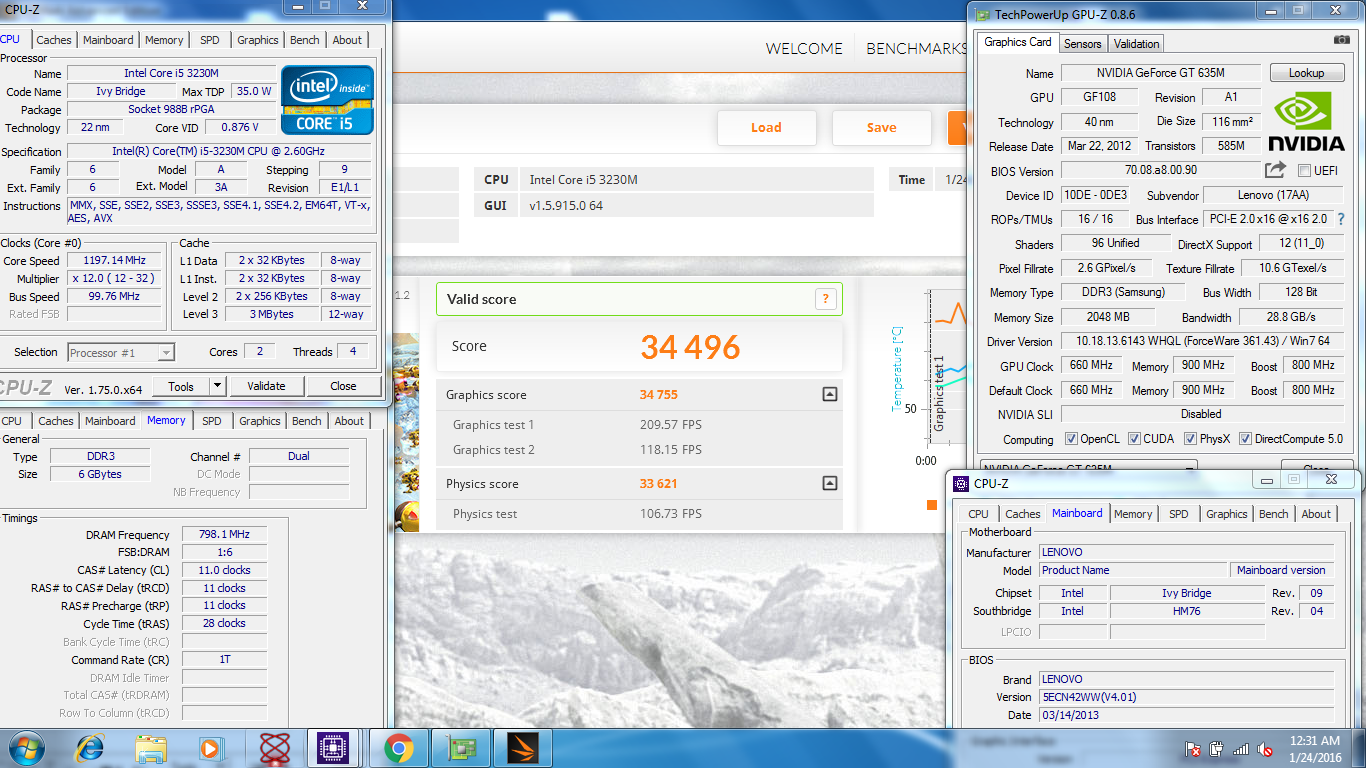1366x768 pixels.
Task: Launch Internet Explorer from the taskbar
Action: (x=91, y=748)
